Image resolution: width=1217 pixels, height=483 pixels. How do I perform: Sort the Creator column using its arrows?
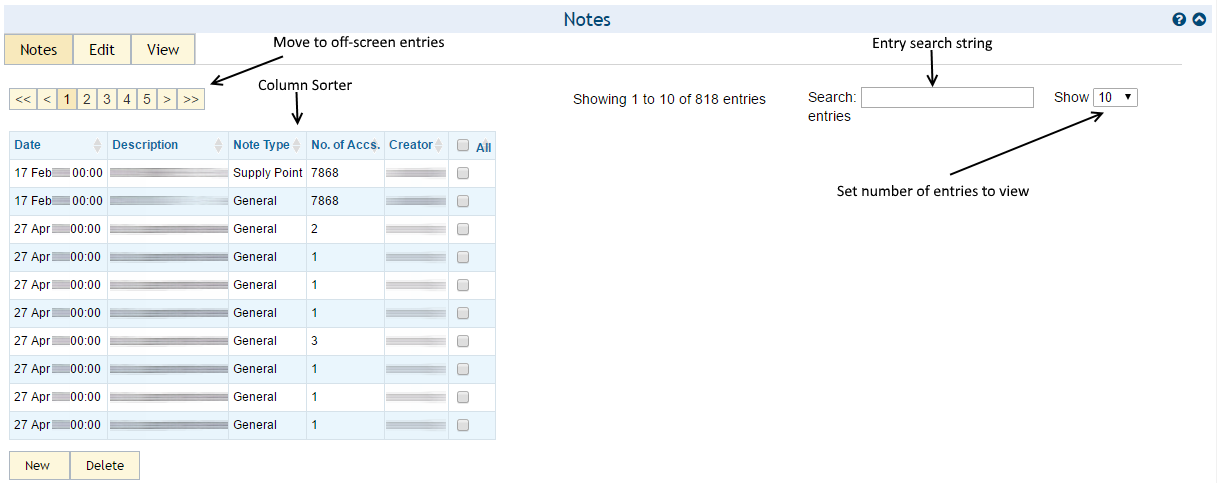pos(440,146)
